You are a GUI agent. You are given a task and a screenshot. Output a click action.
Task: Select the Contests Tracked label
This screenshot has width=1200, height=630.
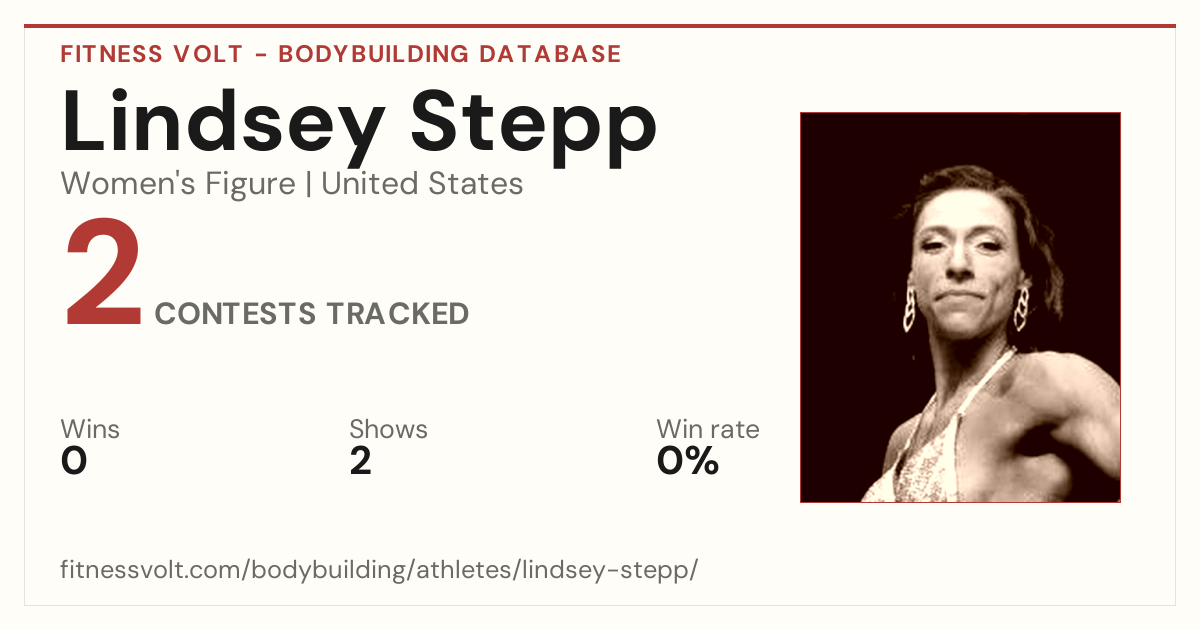click(x=312, y=314)
